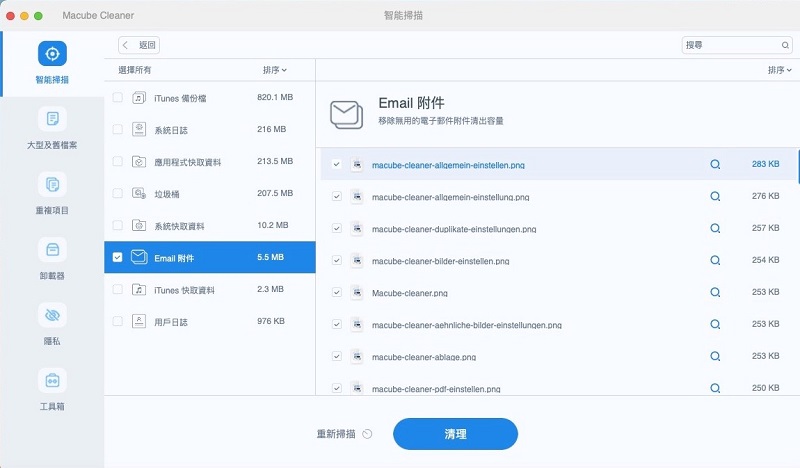Click inside the 搜尋 search field
Viewport: 800px width, 468px height.
click(736, 45)
